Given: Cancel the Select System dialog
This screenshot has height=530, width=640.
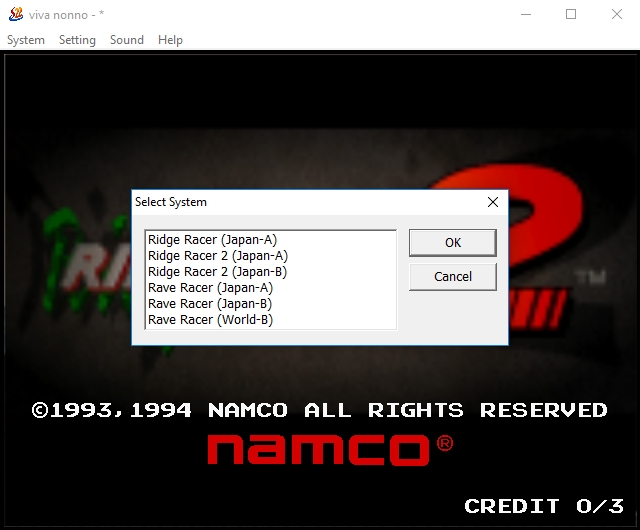Looking at the screenshot, I should click(x=453, y=276).
